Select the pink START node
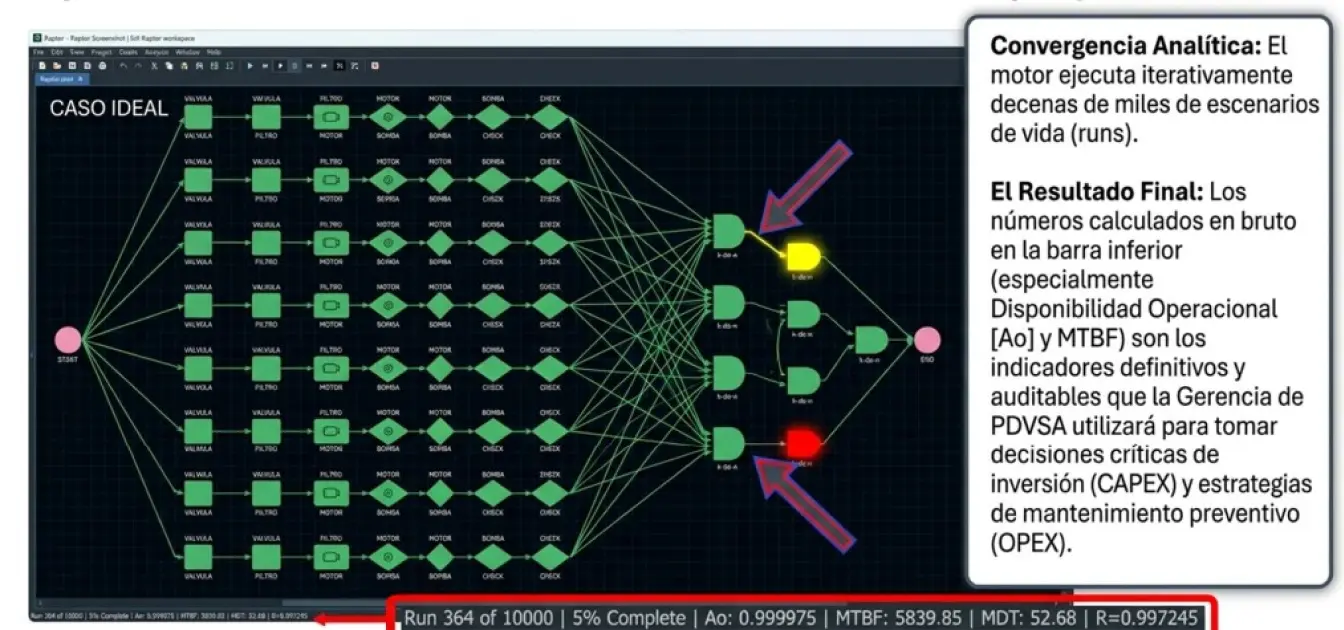 coord(67,340)
